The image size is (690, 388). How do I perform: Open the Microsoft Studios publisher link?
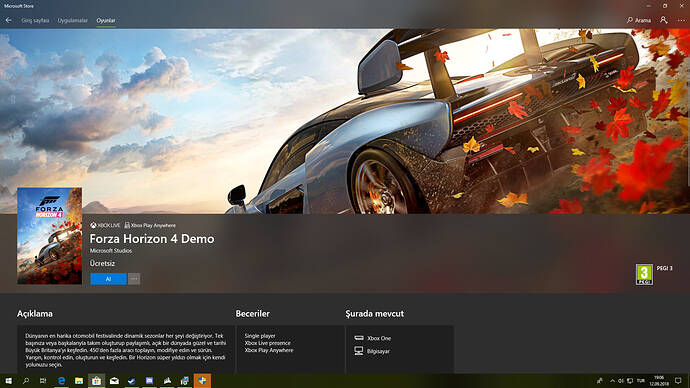tap(111, 251)
